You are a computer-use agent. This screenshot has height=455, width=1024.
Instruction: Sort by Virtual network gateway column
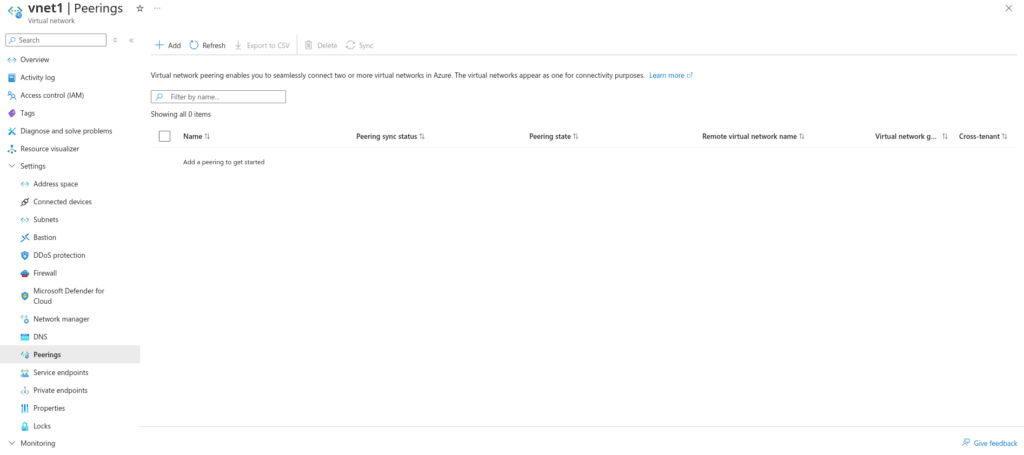click(x=911, y=136)
